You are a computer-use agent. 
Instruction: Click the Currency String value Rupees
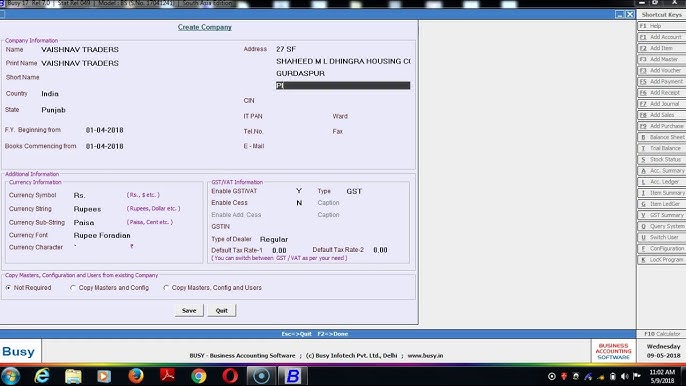tap(87, 209)
